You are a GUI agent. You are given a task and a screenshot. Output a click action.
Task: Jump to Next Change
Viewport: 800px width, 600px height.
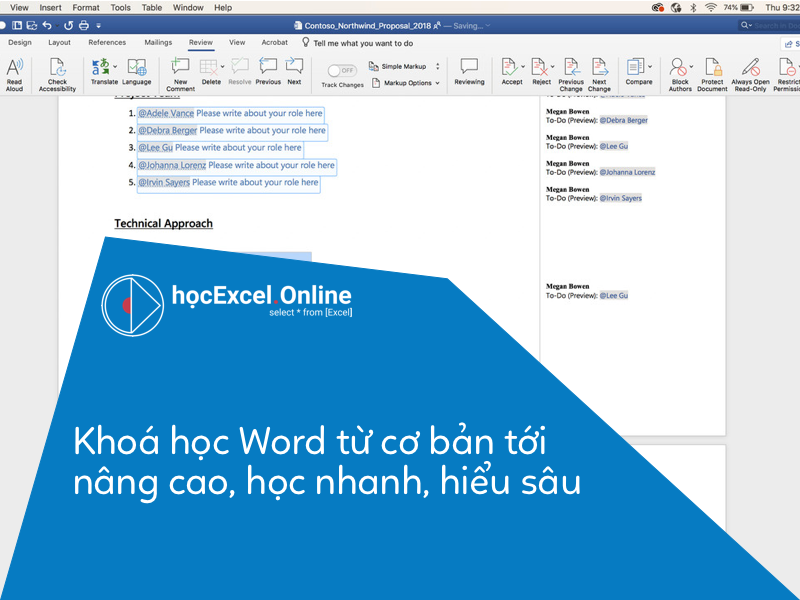[x=599, y=74]
